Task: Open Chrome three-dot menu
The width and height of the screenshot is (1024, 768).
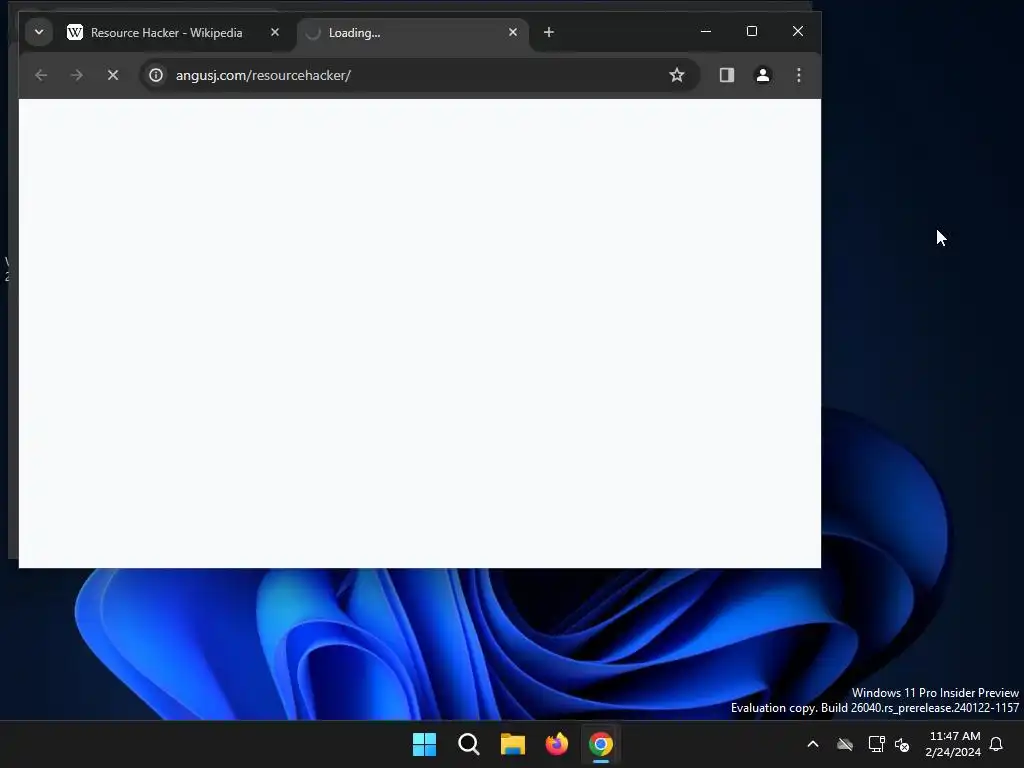Action: pyautogui.click(x=799, y=75)
